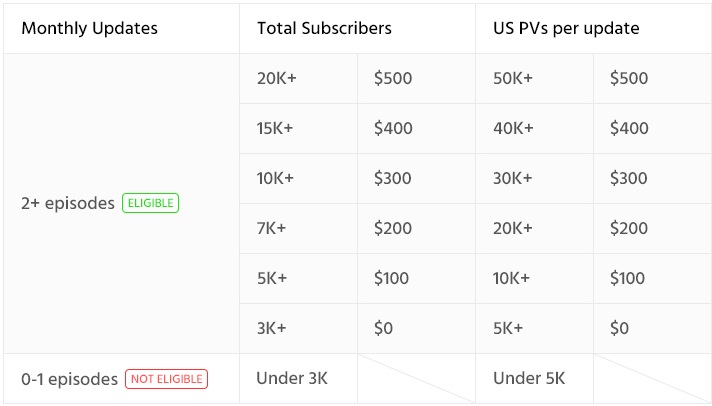Click the US PVs per update header

tap(566, 28)
